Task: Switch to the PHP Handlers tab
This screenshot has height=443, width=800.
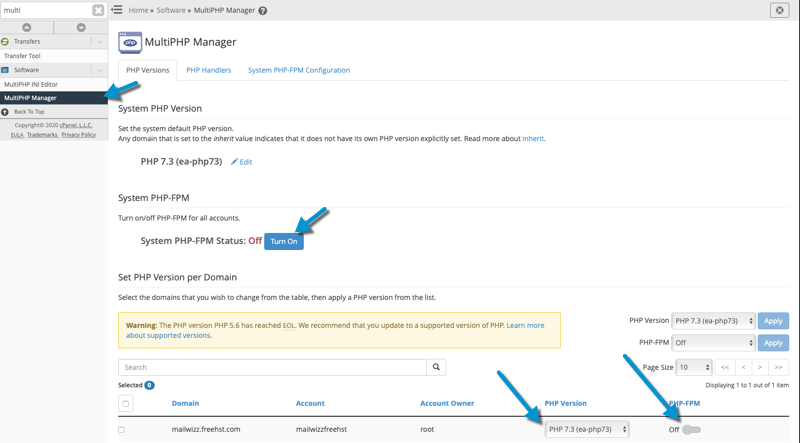Action: (x=209, y=70)
